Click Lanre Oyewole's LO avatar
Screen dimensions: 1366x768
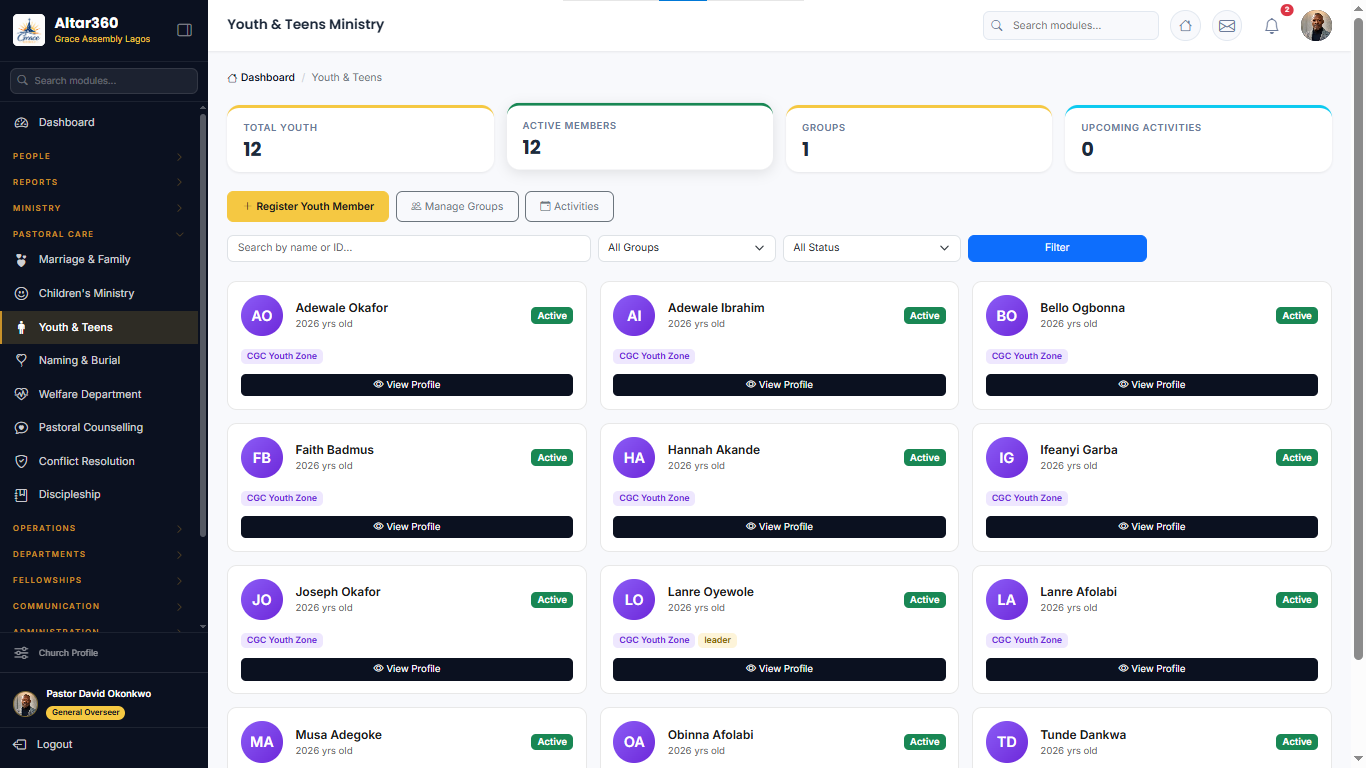(x=634, y=599)
